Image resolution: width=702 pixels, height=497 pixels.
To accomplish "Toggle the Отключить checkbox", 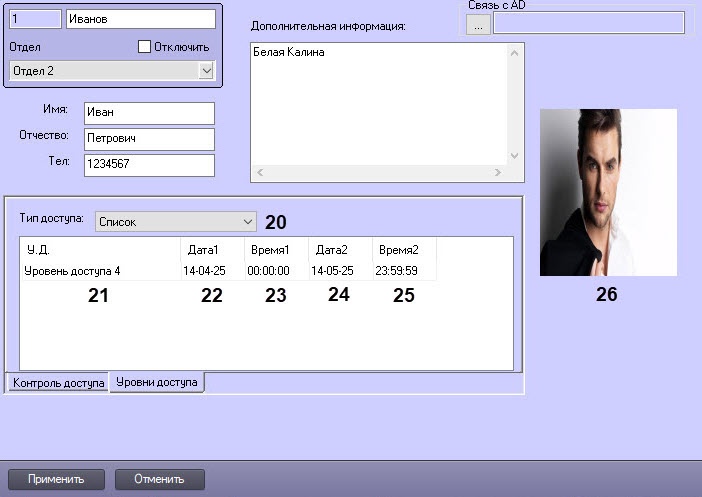I will pos(144,46).
